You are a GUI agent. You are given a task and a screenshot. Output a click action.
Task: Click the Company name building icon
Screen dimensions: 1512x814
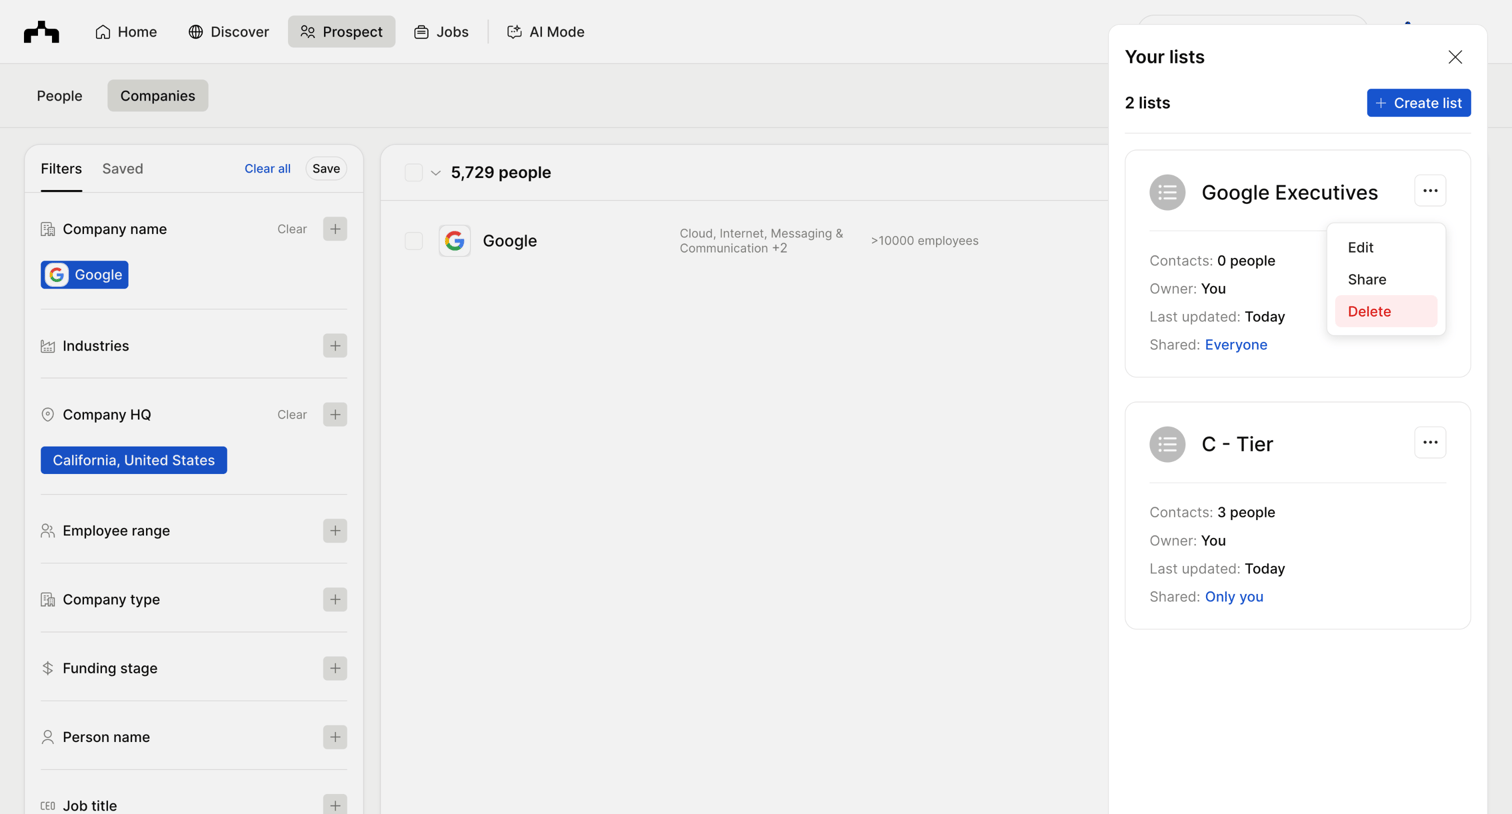tap(48, 229)
